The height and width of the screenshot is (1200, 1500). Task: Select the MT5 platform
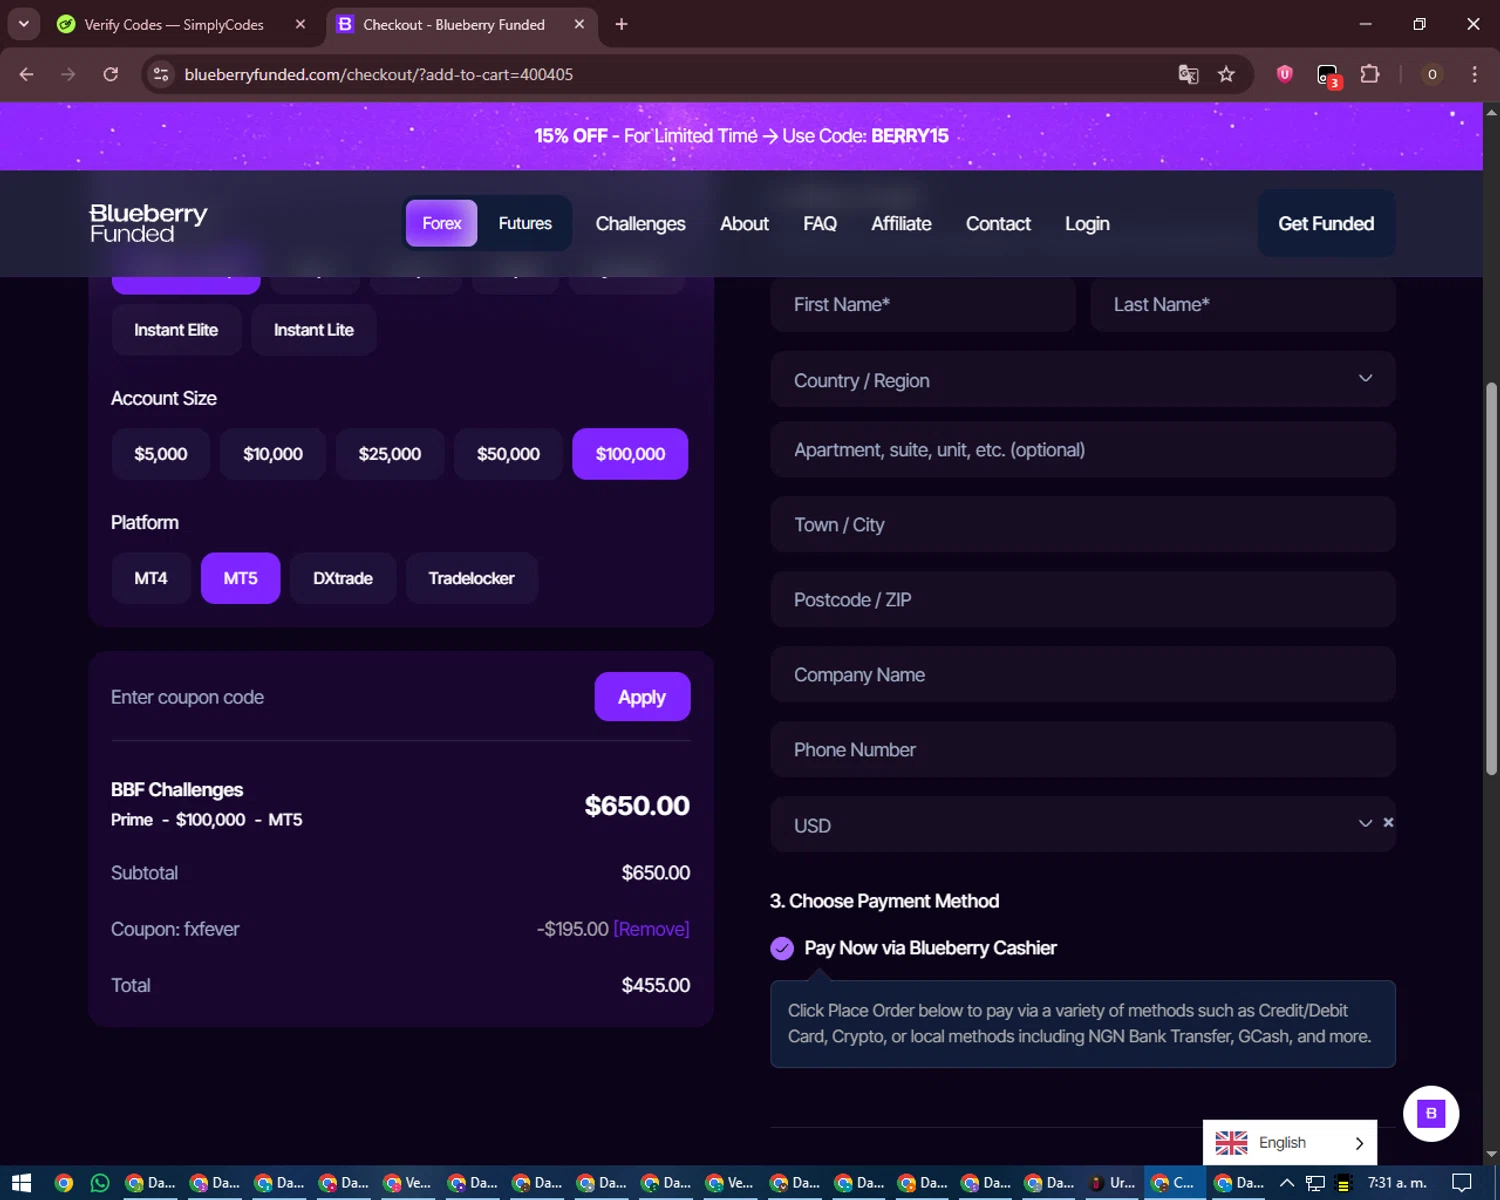coord(240,578)
